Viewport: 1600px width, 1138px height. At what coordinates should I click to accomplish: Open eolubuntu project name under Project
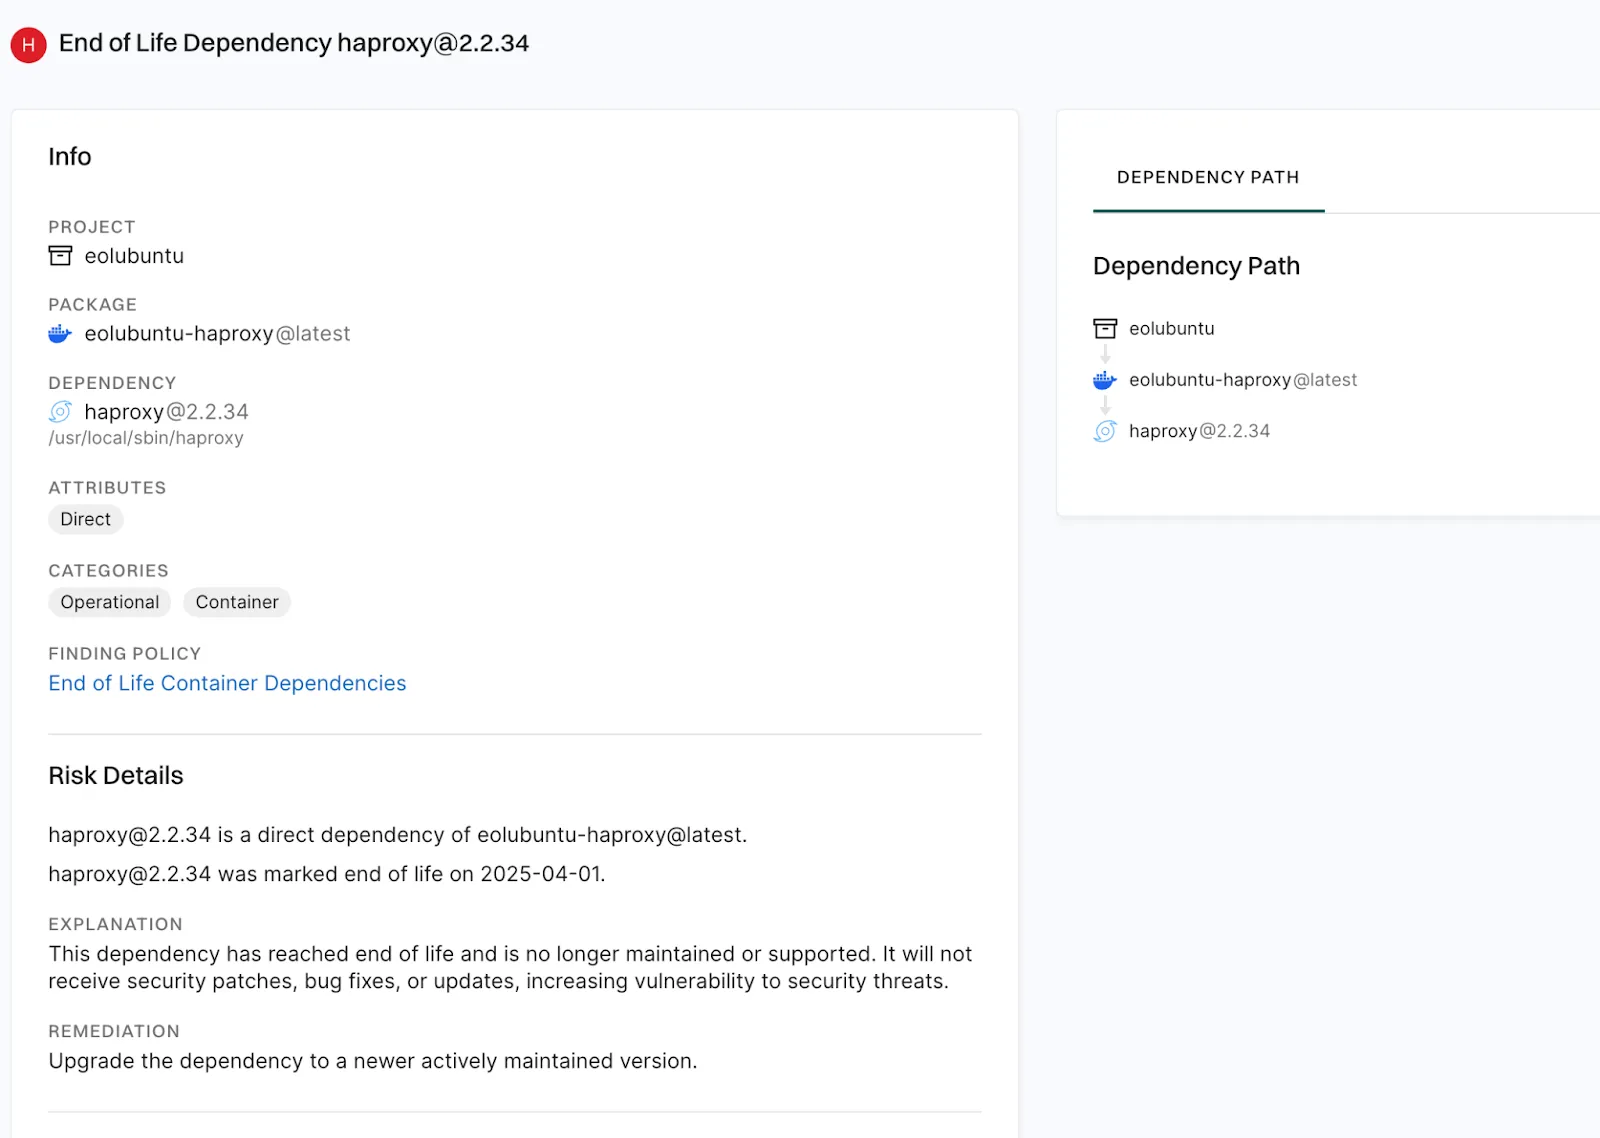[x=134, y=256]
